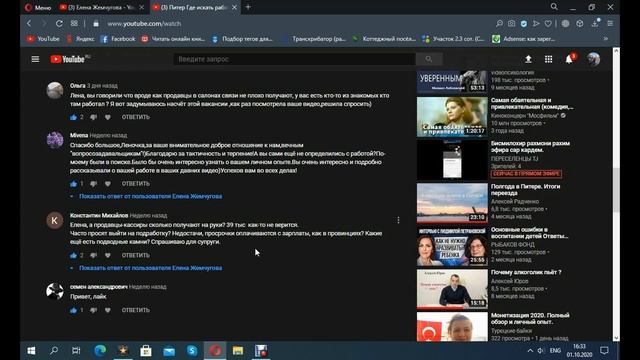Open the Windows action center
The image size is (640, 360).
tap(604, 351)
